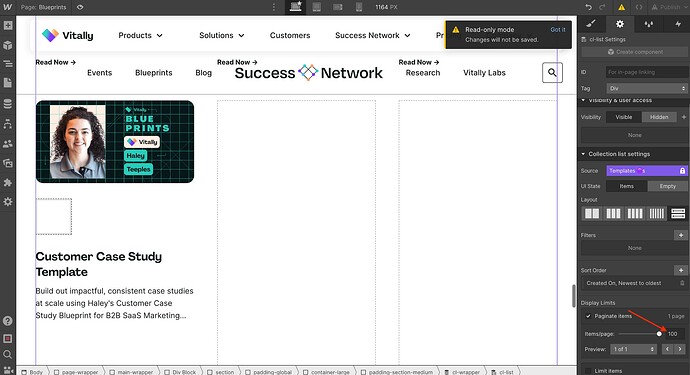Open the Logic flows panel

[x=8, y=124]
